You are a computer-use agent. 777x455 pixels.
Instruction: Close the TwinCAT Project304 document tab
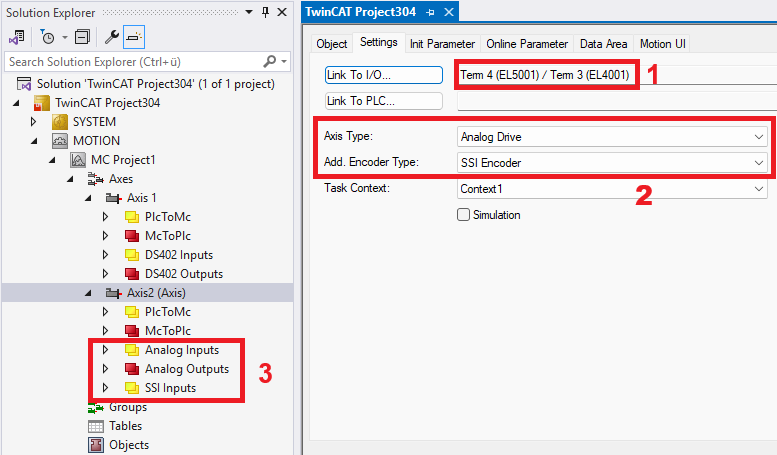[449, 12]
